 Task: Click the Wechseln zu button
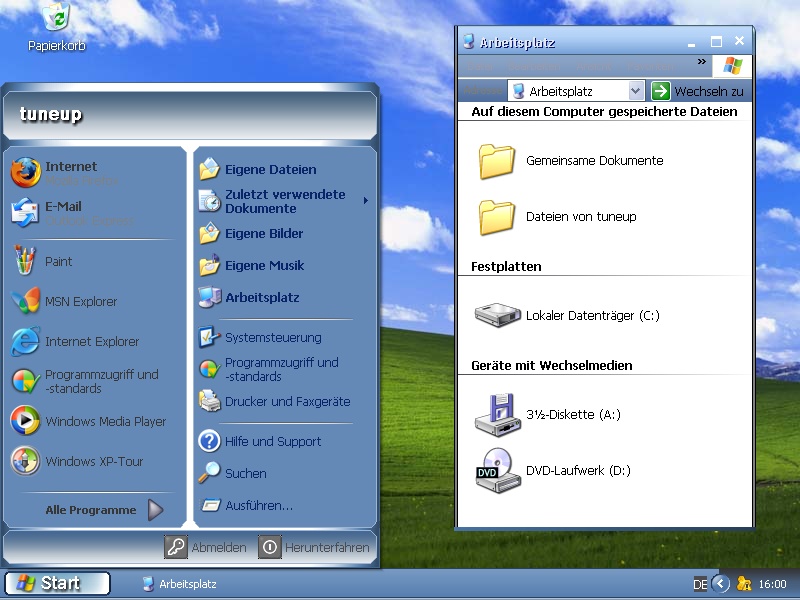pos(697,91)
